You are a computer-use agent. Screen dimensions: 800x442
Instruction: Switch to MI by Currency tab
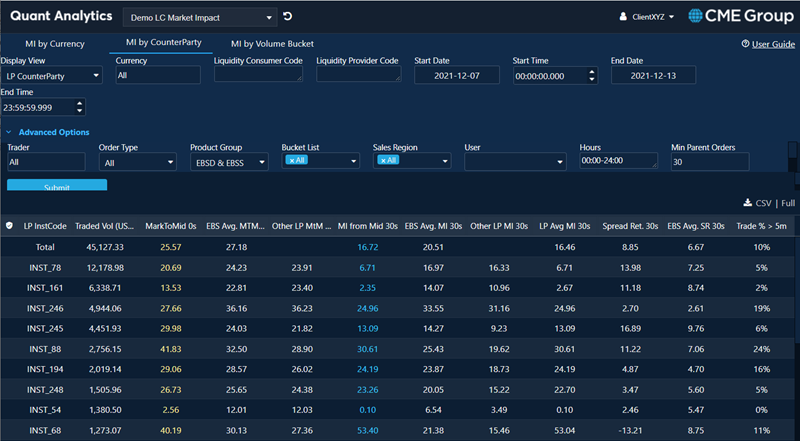coord(53,44)
